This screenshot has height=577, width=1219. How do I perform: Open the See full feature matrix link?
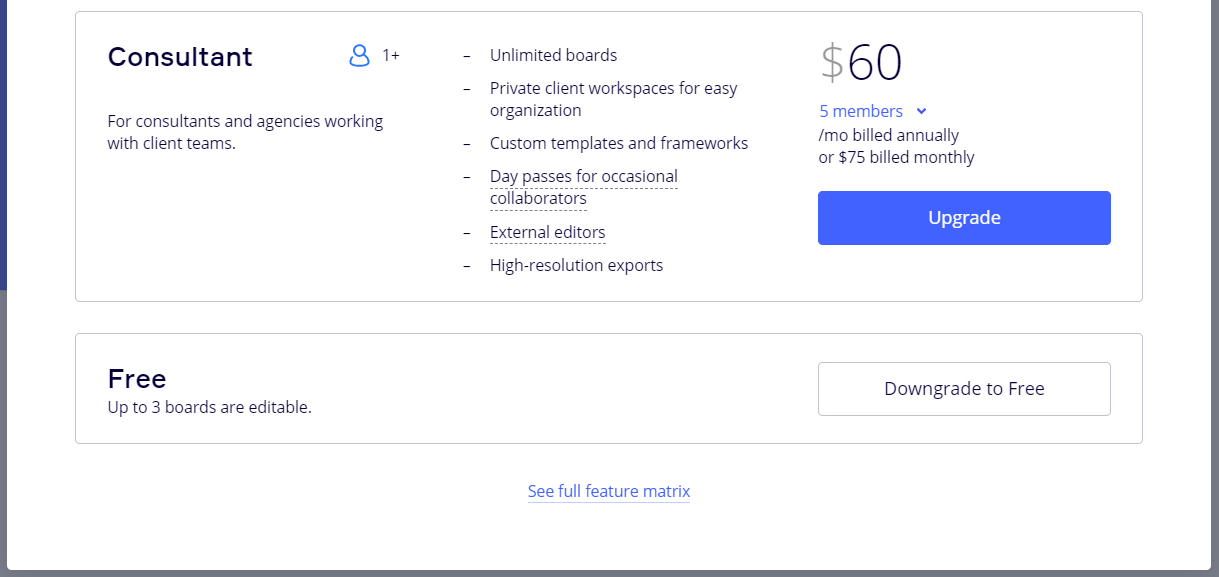coord(608,491)
